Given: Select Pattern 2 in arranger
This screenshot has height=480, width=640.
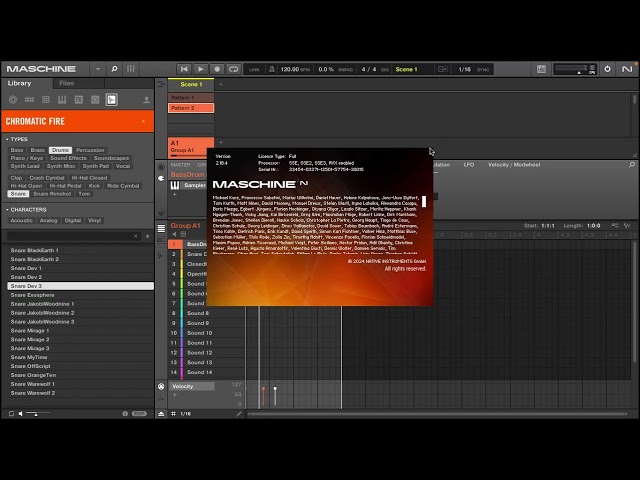Looking at the screenshot, I should (191, 108).
